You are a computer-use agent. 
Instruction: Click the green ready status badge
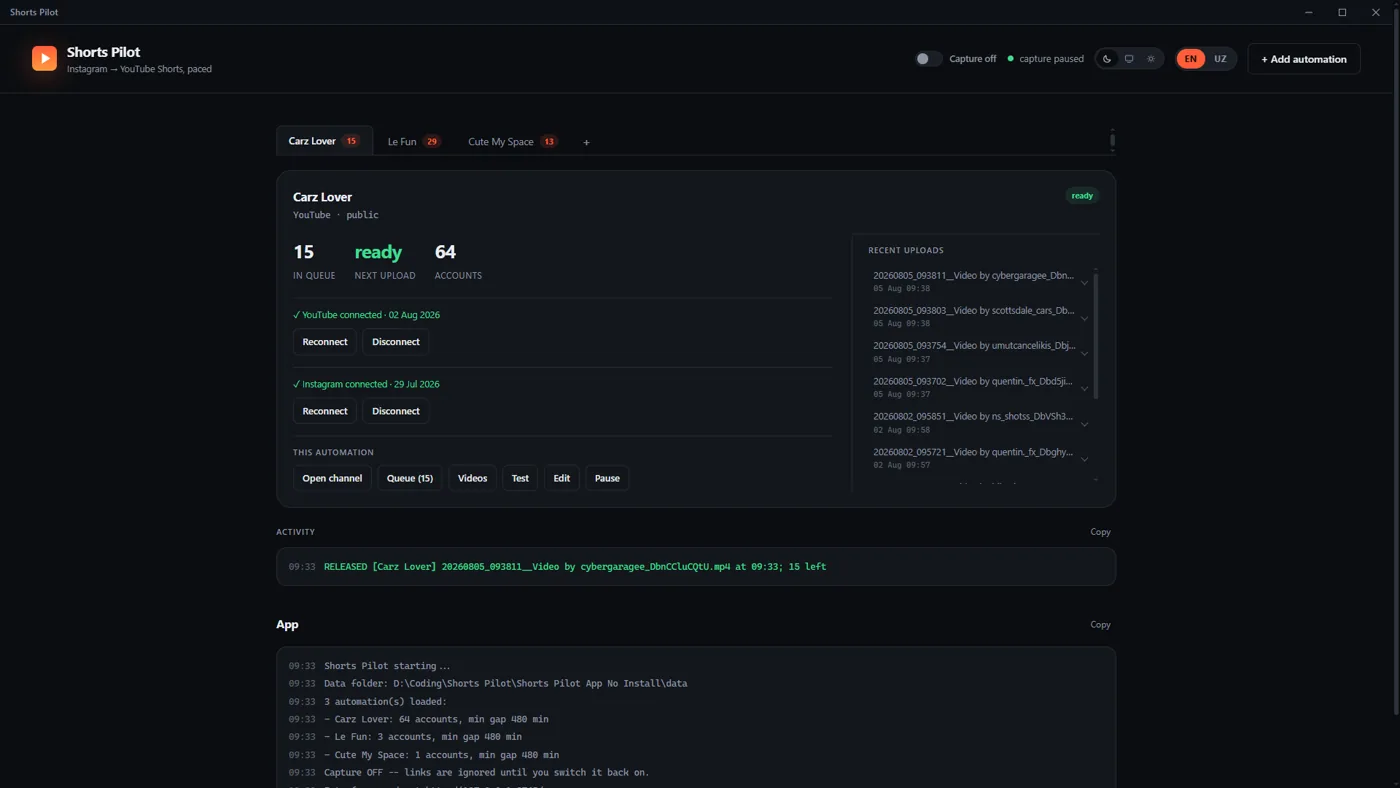point(1082,196)
